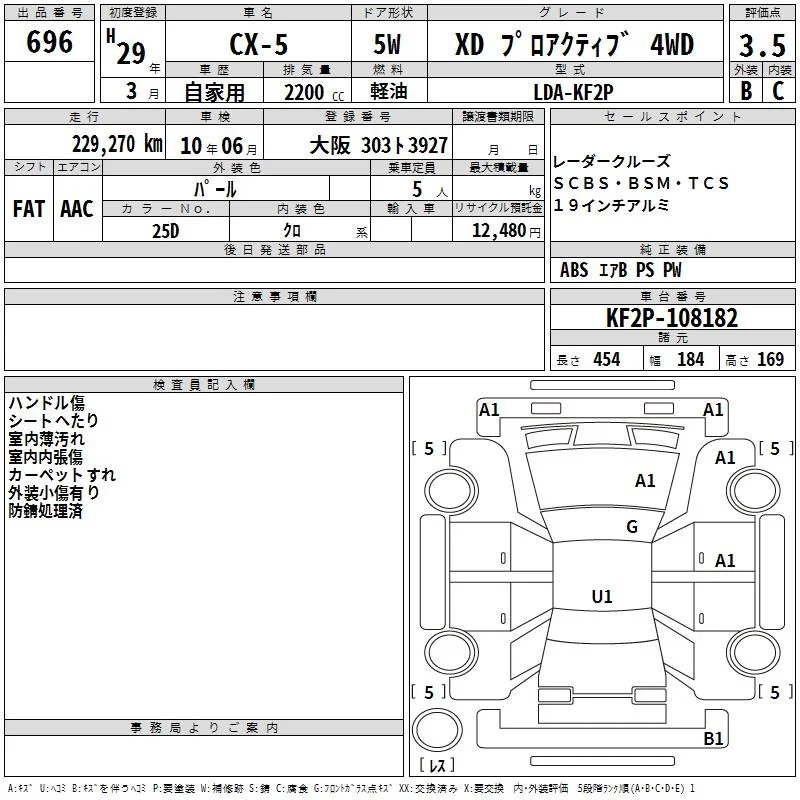The image size is (800, 800).
Task: Click inspector note 防錆処理済
Action: click(x=45, y=511)
